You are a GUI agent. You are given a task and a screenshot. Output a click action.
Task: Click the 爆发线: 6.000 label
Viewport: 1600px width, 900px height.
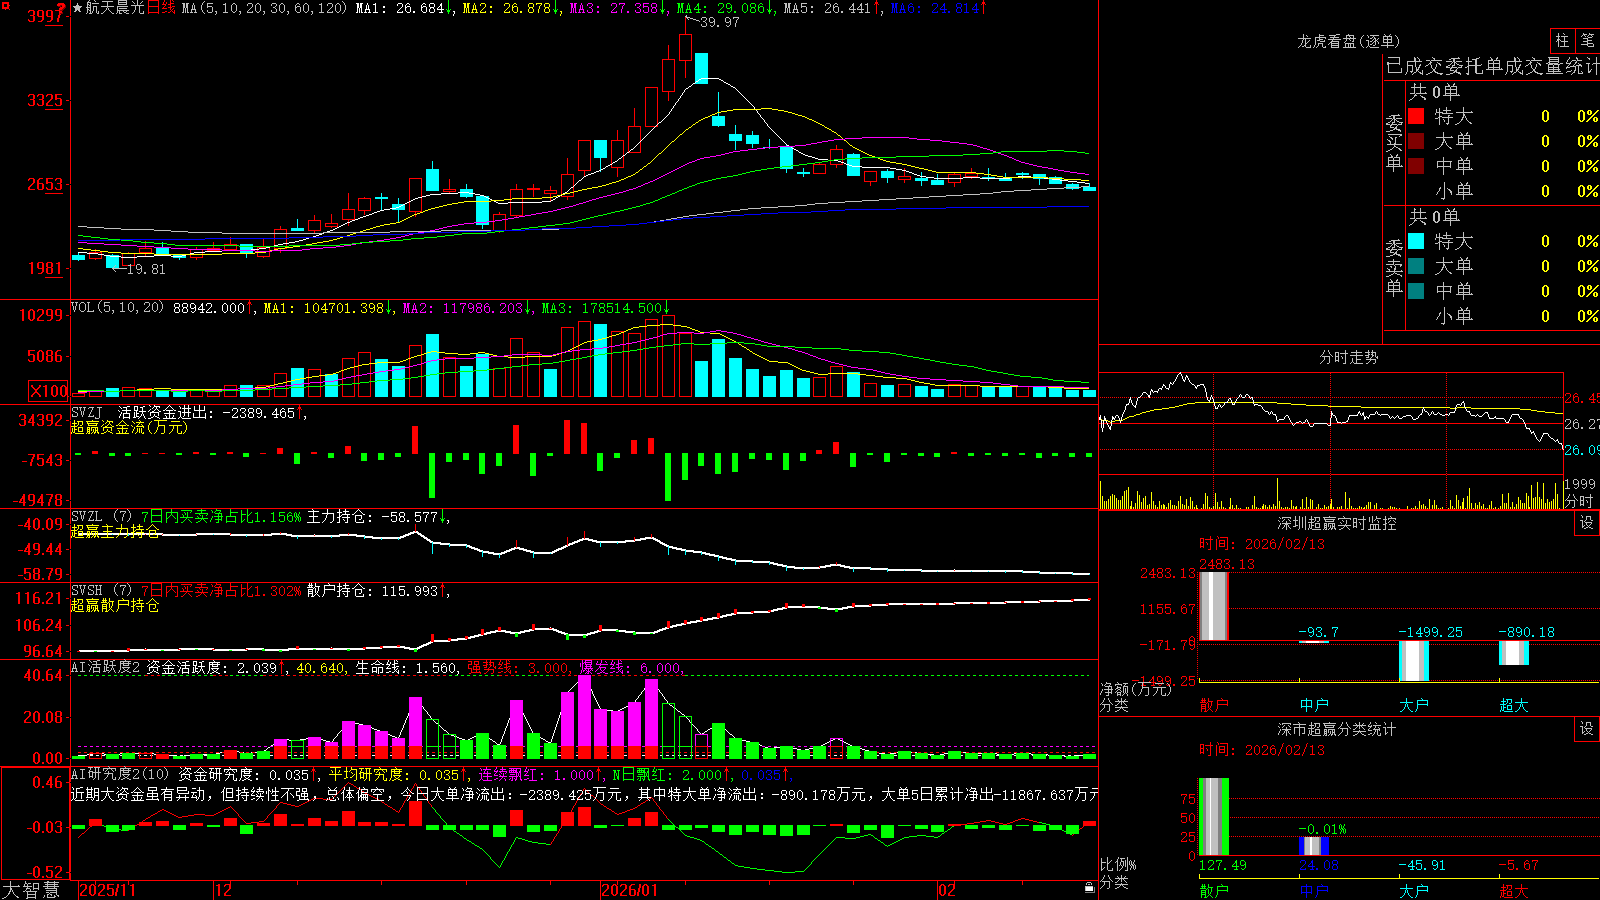click(x=631, y=668)
